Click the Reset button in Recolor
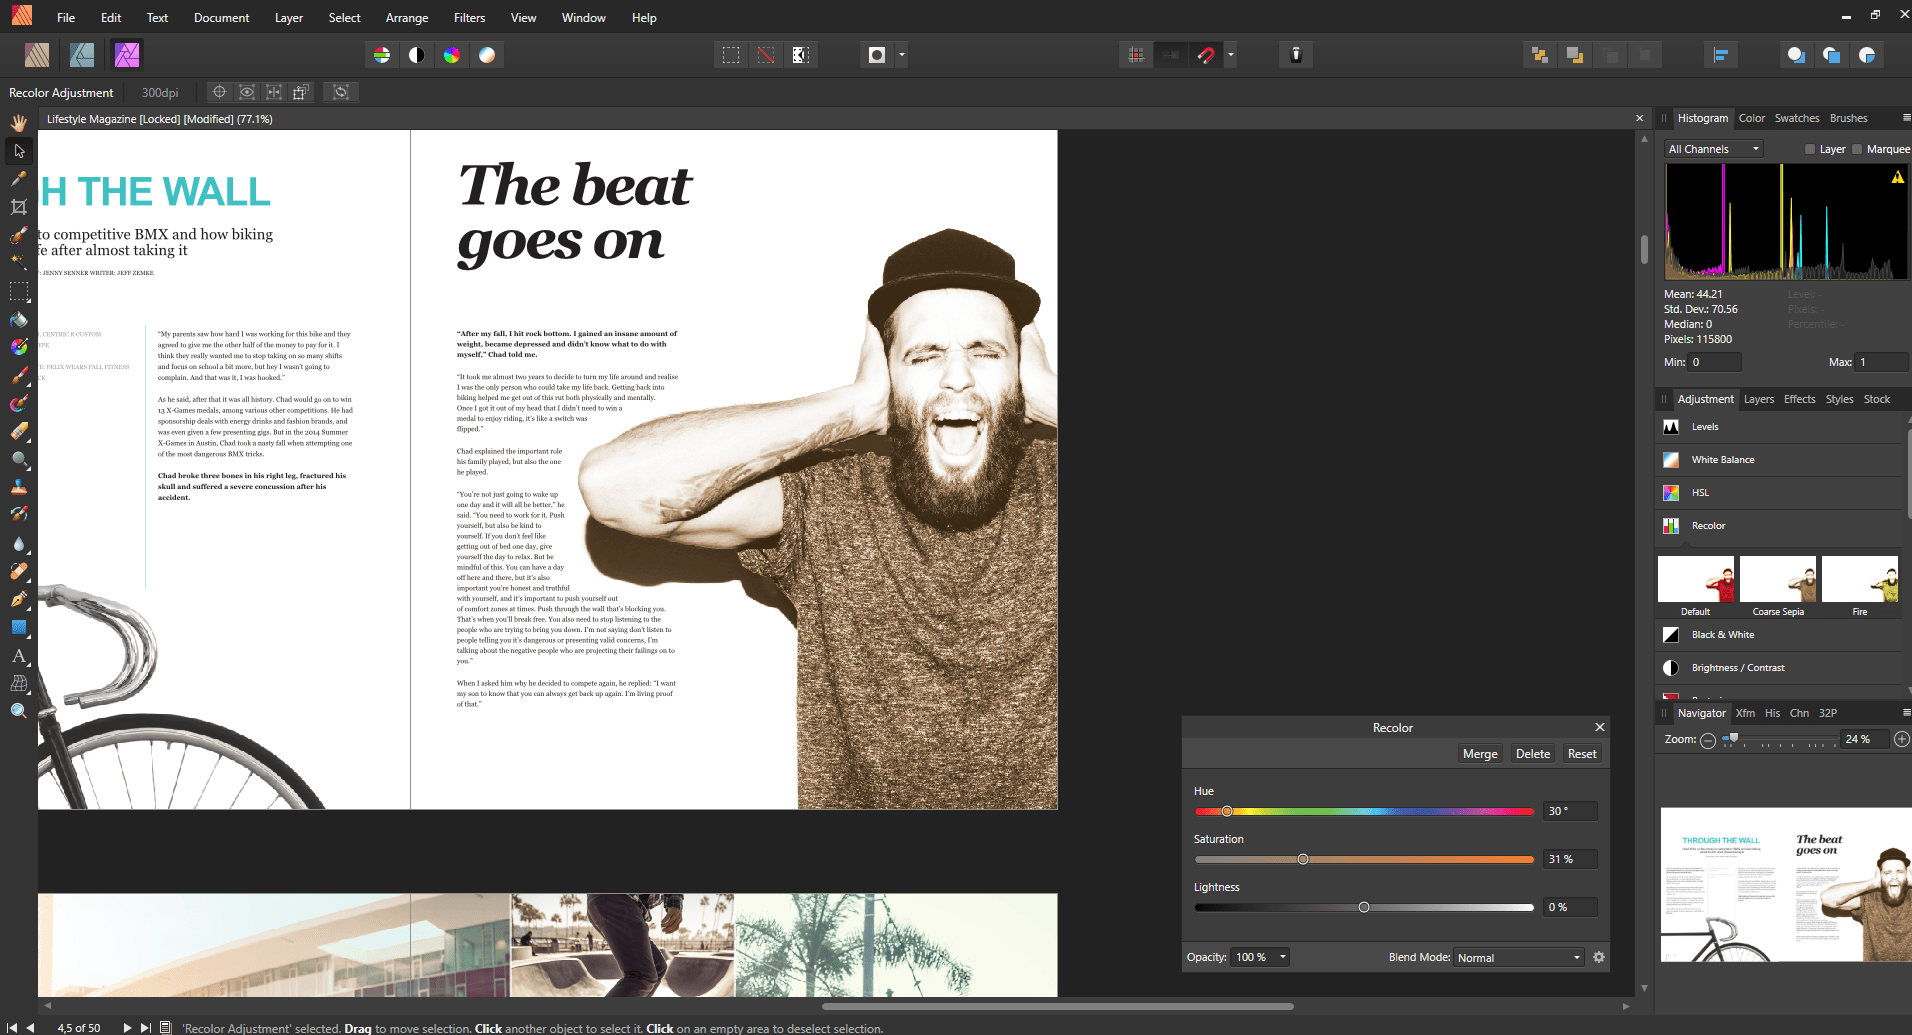This screenshot has width=1912, height=1035. 1582,754
